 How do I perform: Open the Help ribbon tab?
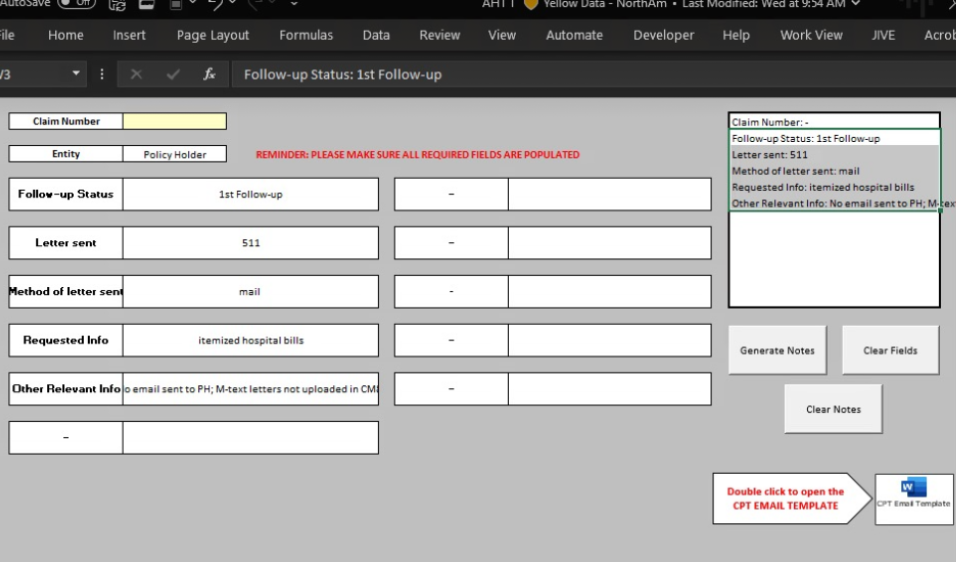(736, 35)
